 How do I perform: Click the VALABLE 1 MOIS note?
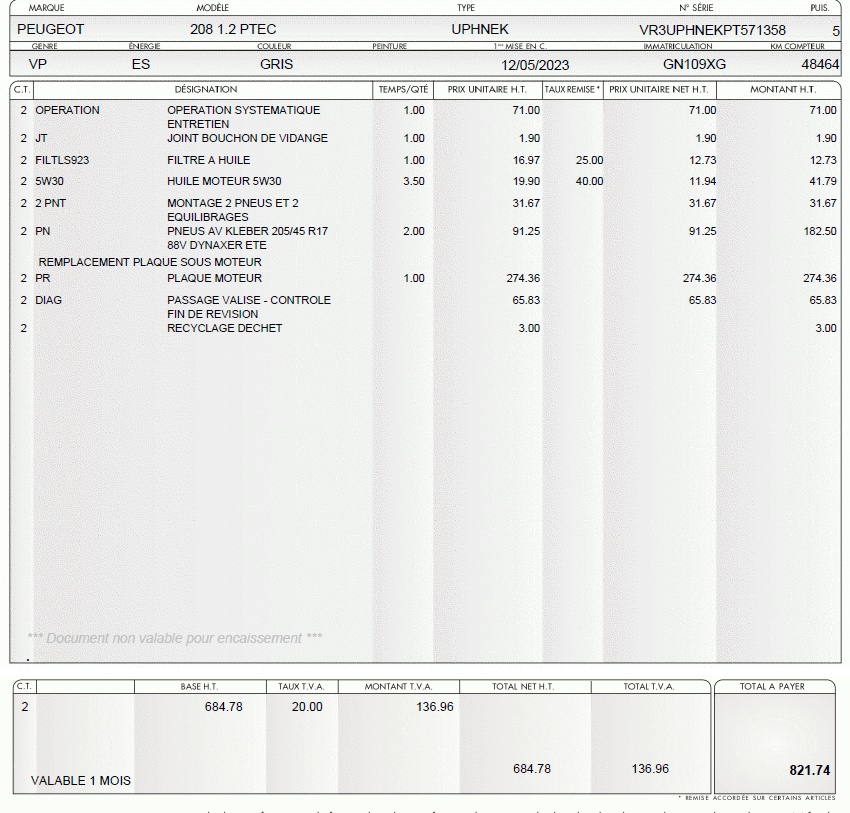(81, 781)
